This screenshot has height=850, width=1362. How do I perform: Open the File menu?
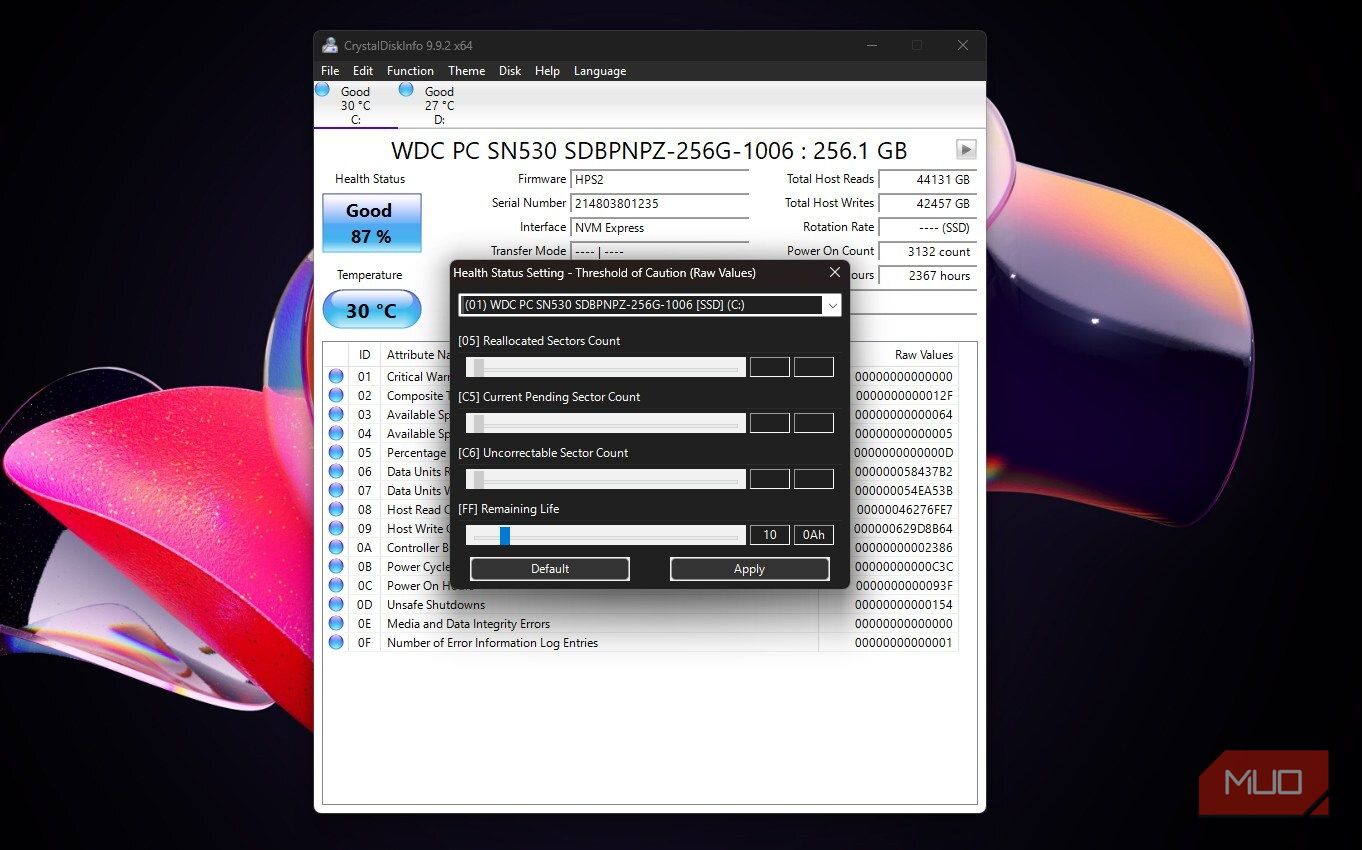click(x=330, y=71)
